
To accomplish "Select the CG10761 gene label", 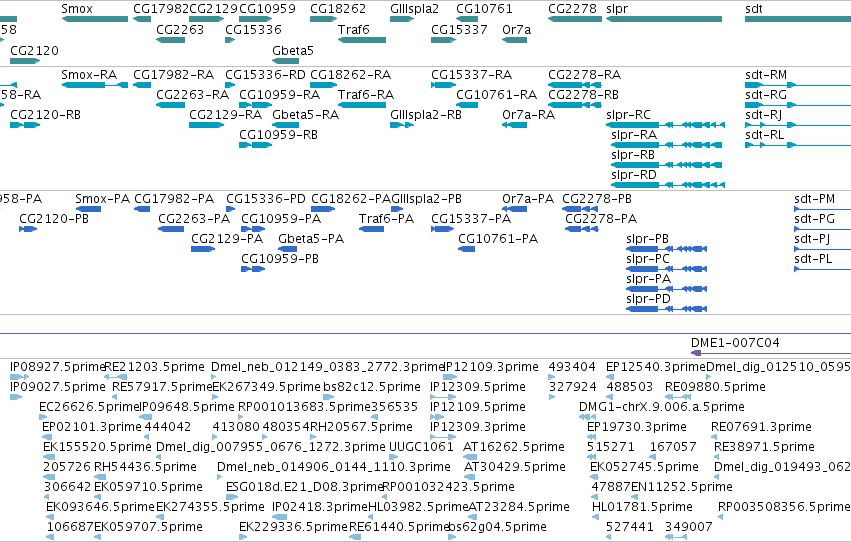I will (484, 9).
